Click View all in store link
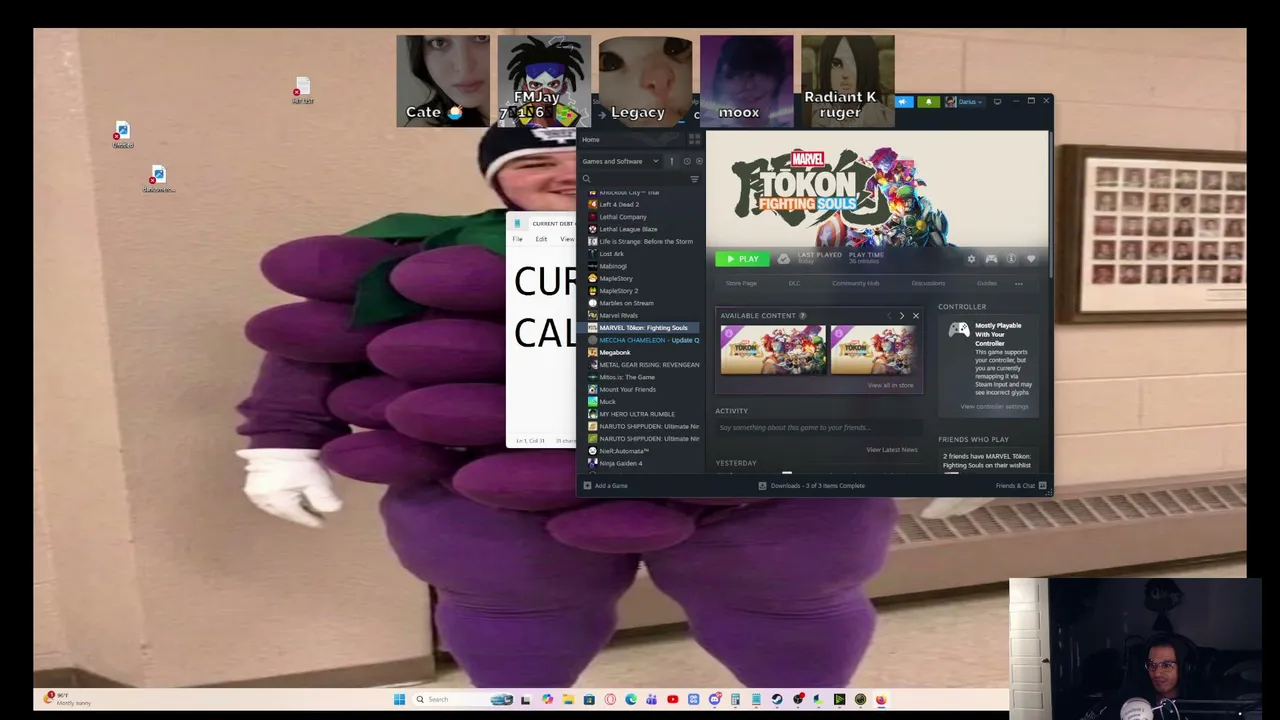Image resolution: width=1280 pixels, height=720 pixels. pos(890,385)
